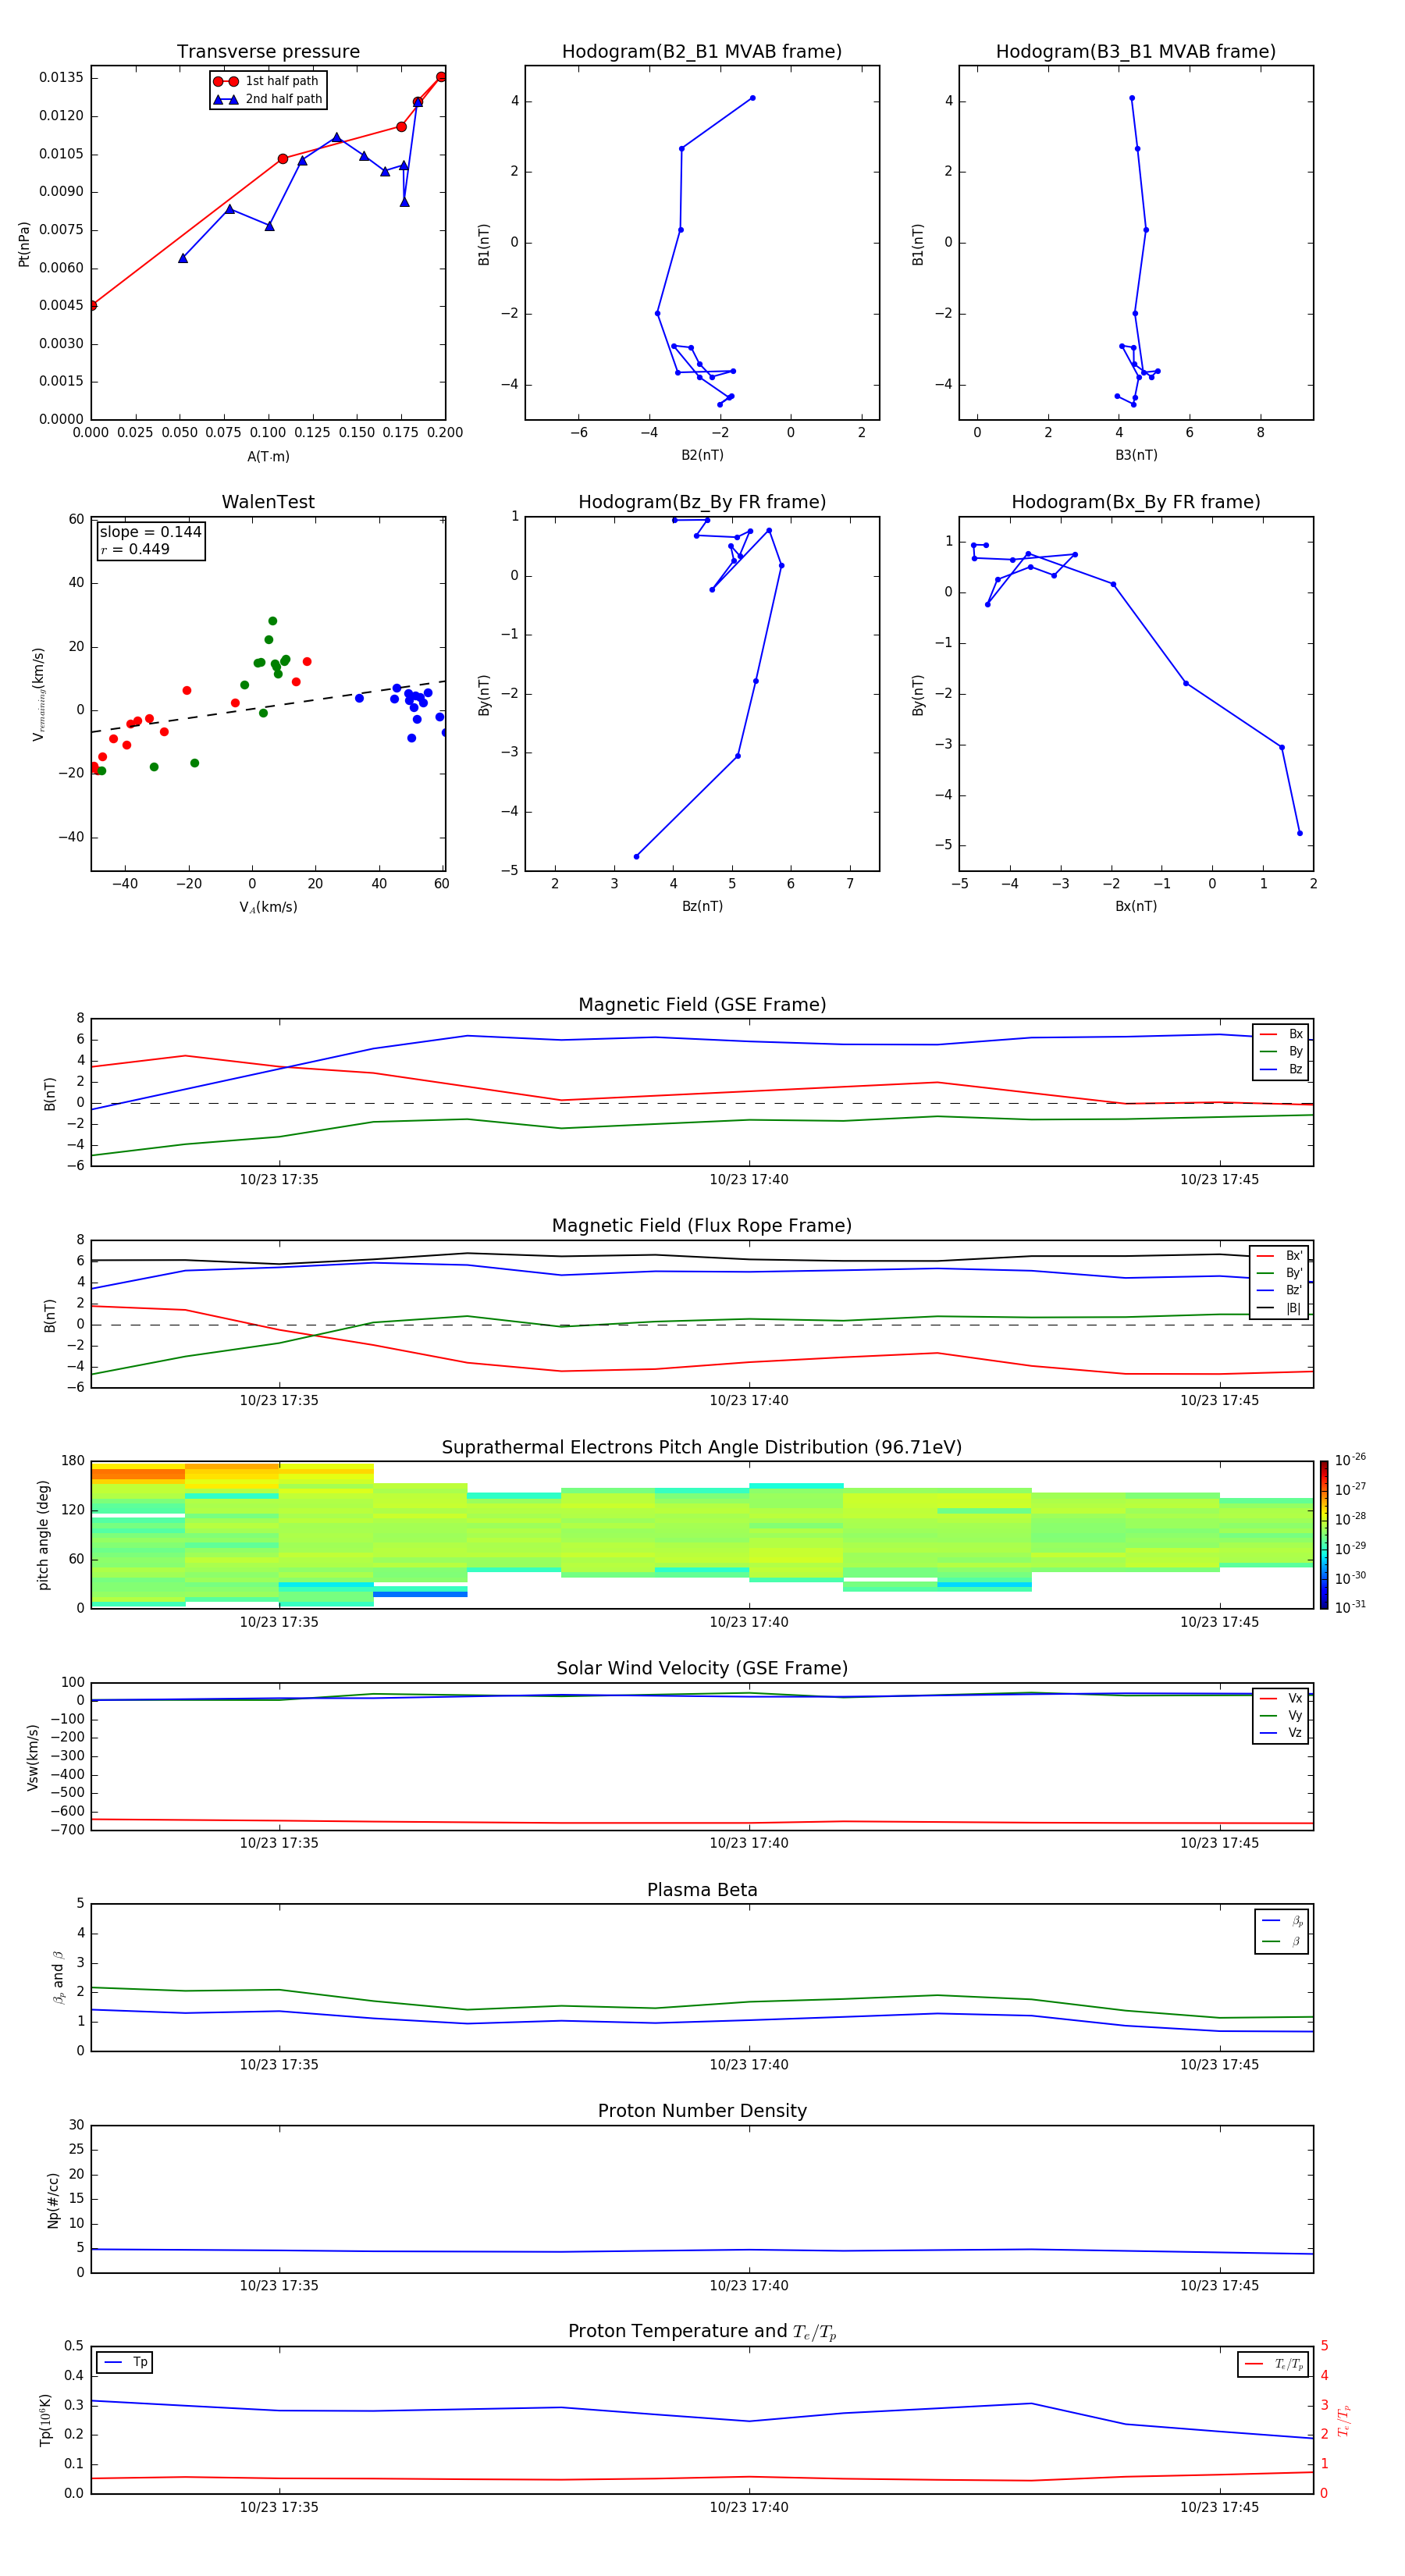Click the "Np(#/cc)" y-axis label
This screenshot has height=2576, width=1405.
click(53, 2199)
